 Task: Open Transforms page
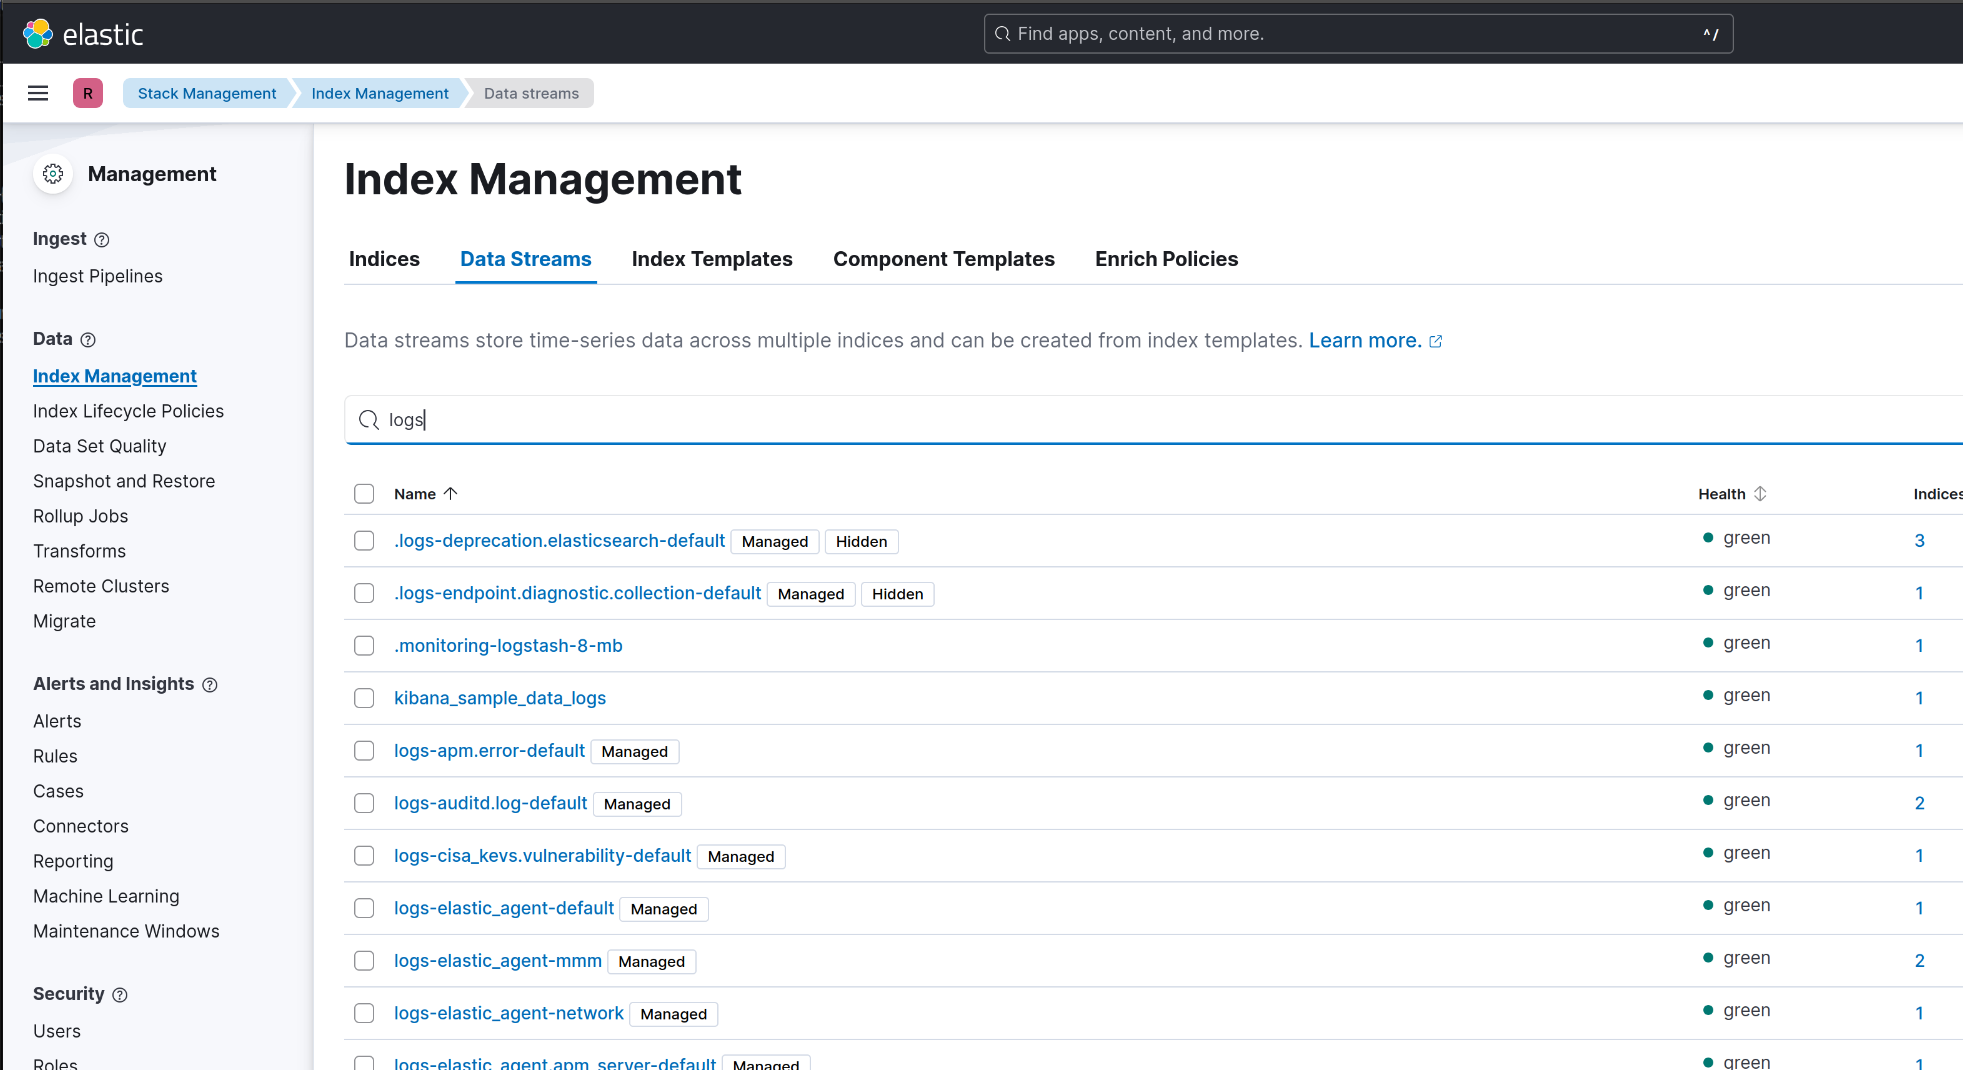79,551
